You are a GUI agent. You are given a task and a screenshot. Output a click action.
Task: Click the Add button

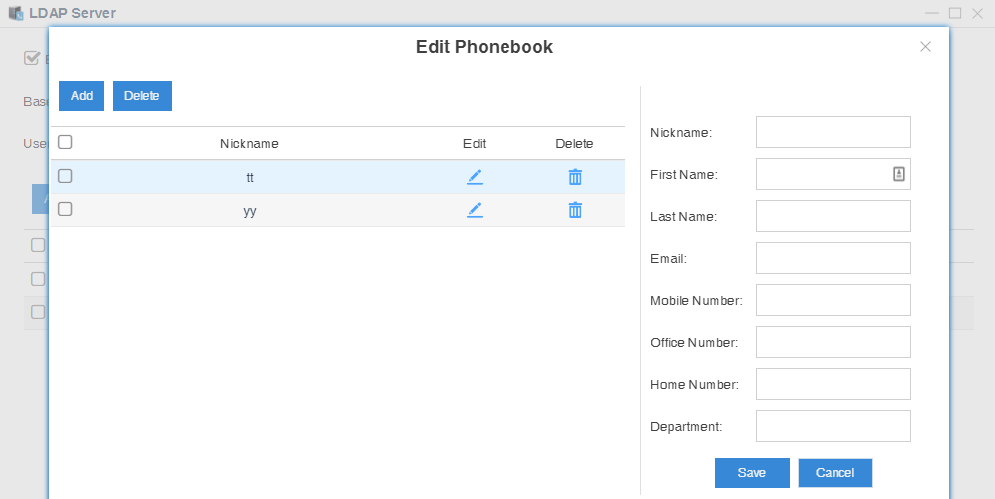tap(82, 96)
